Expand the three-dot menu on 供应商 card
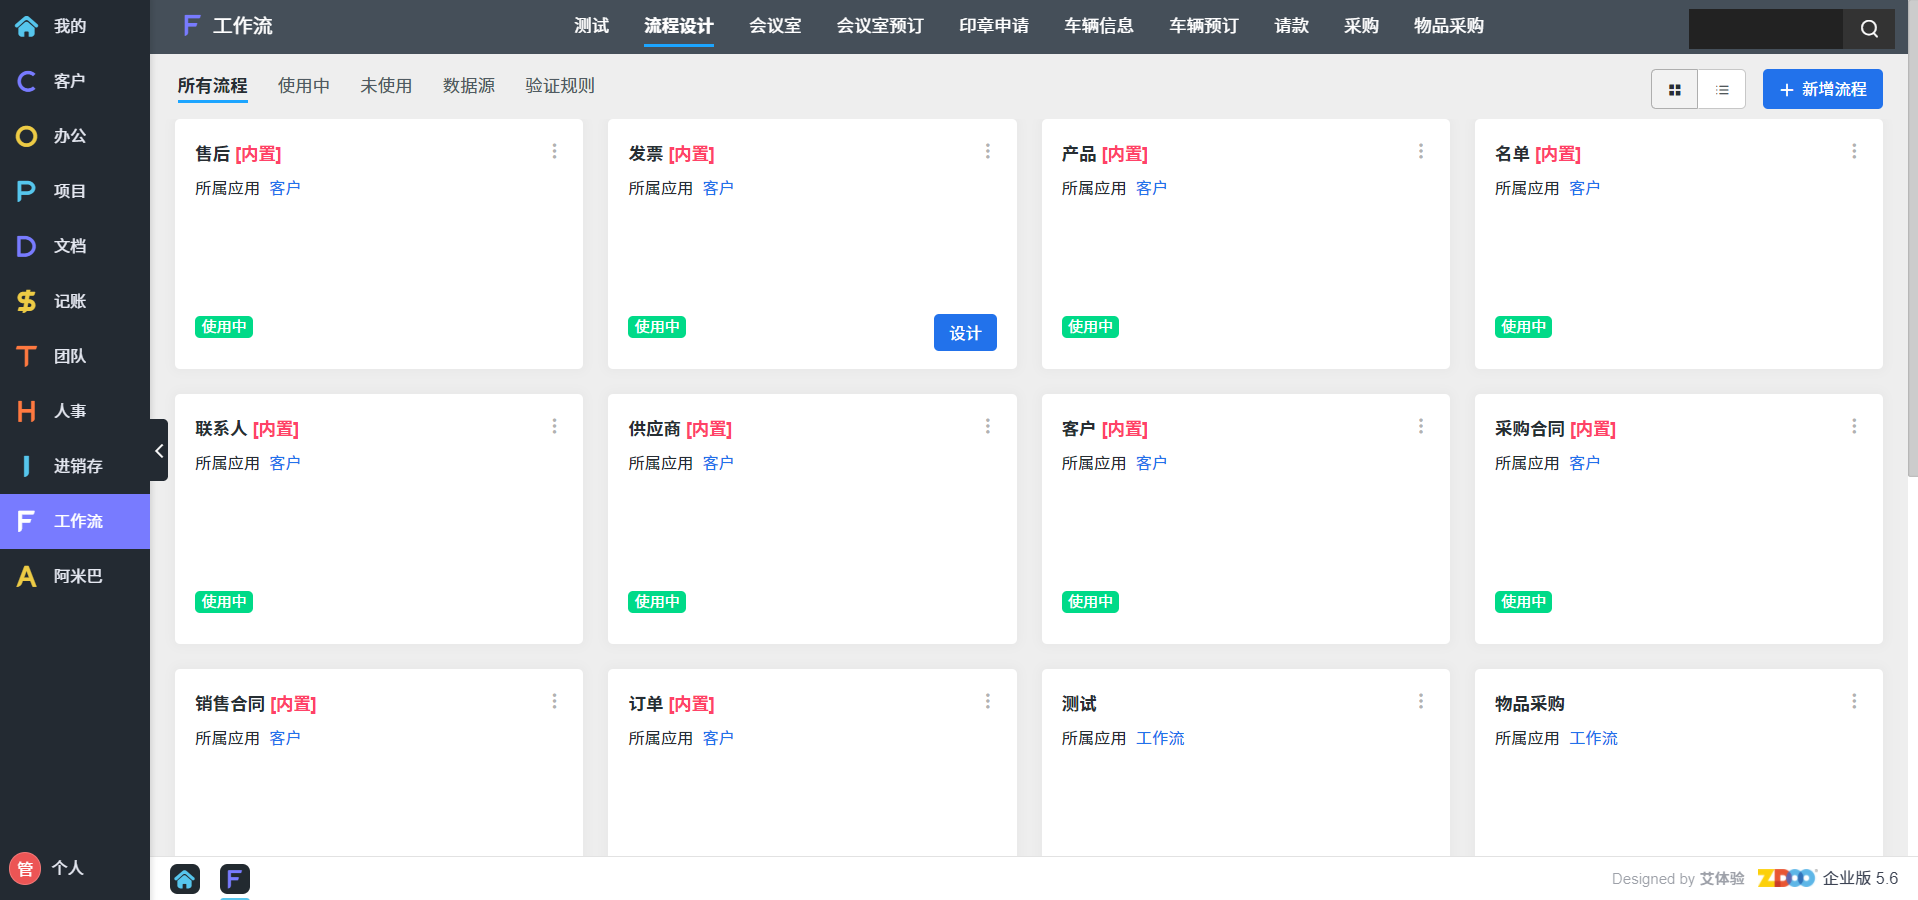1918x900 pixels. tap(987, 426)
